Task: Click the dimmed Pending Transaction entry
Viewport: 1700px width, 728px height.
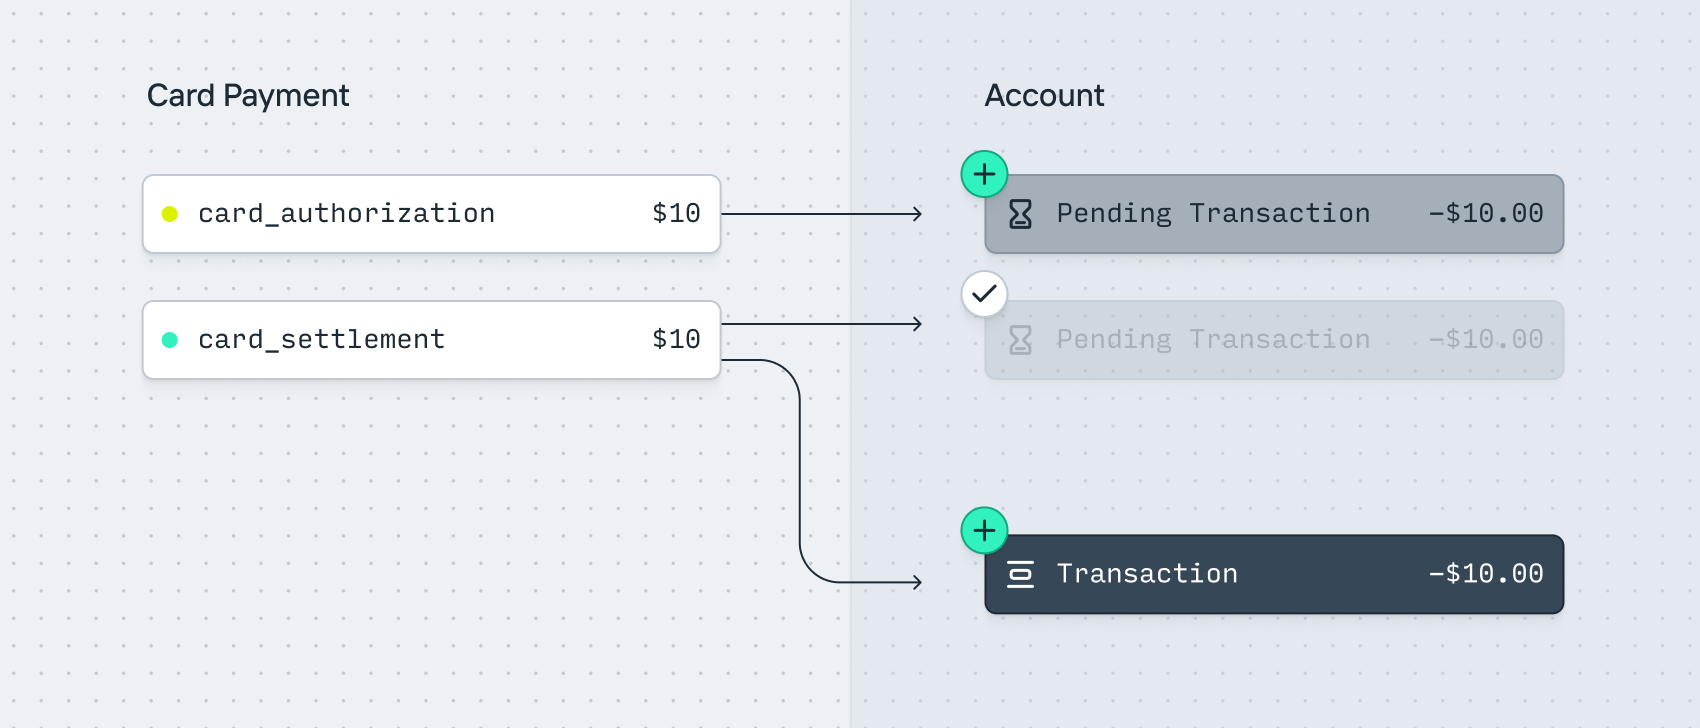Action: pos(1273,340)
